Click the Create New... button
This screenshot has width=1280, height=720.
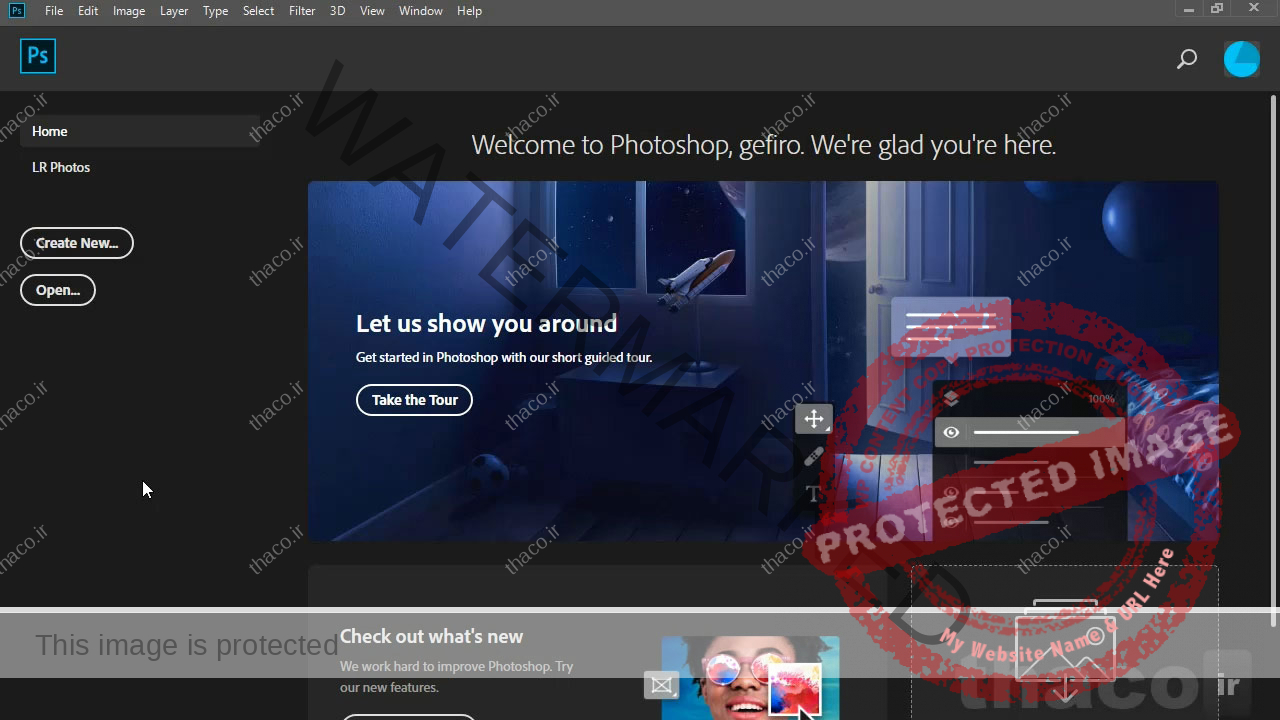coord(77,243)
